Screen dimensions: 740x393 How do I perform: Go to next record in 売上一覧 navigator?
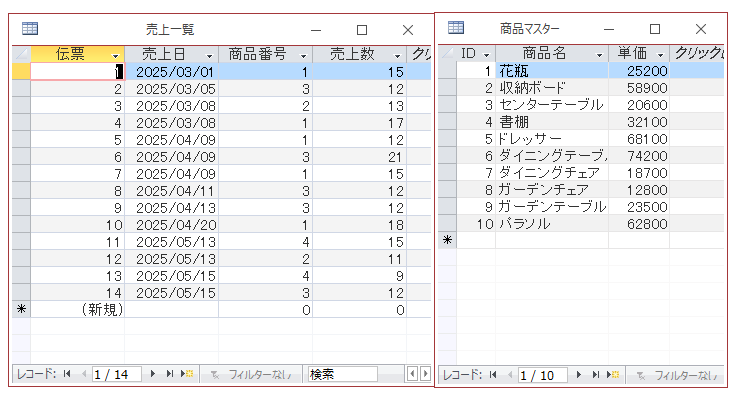coord(152,374)
